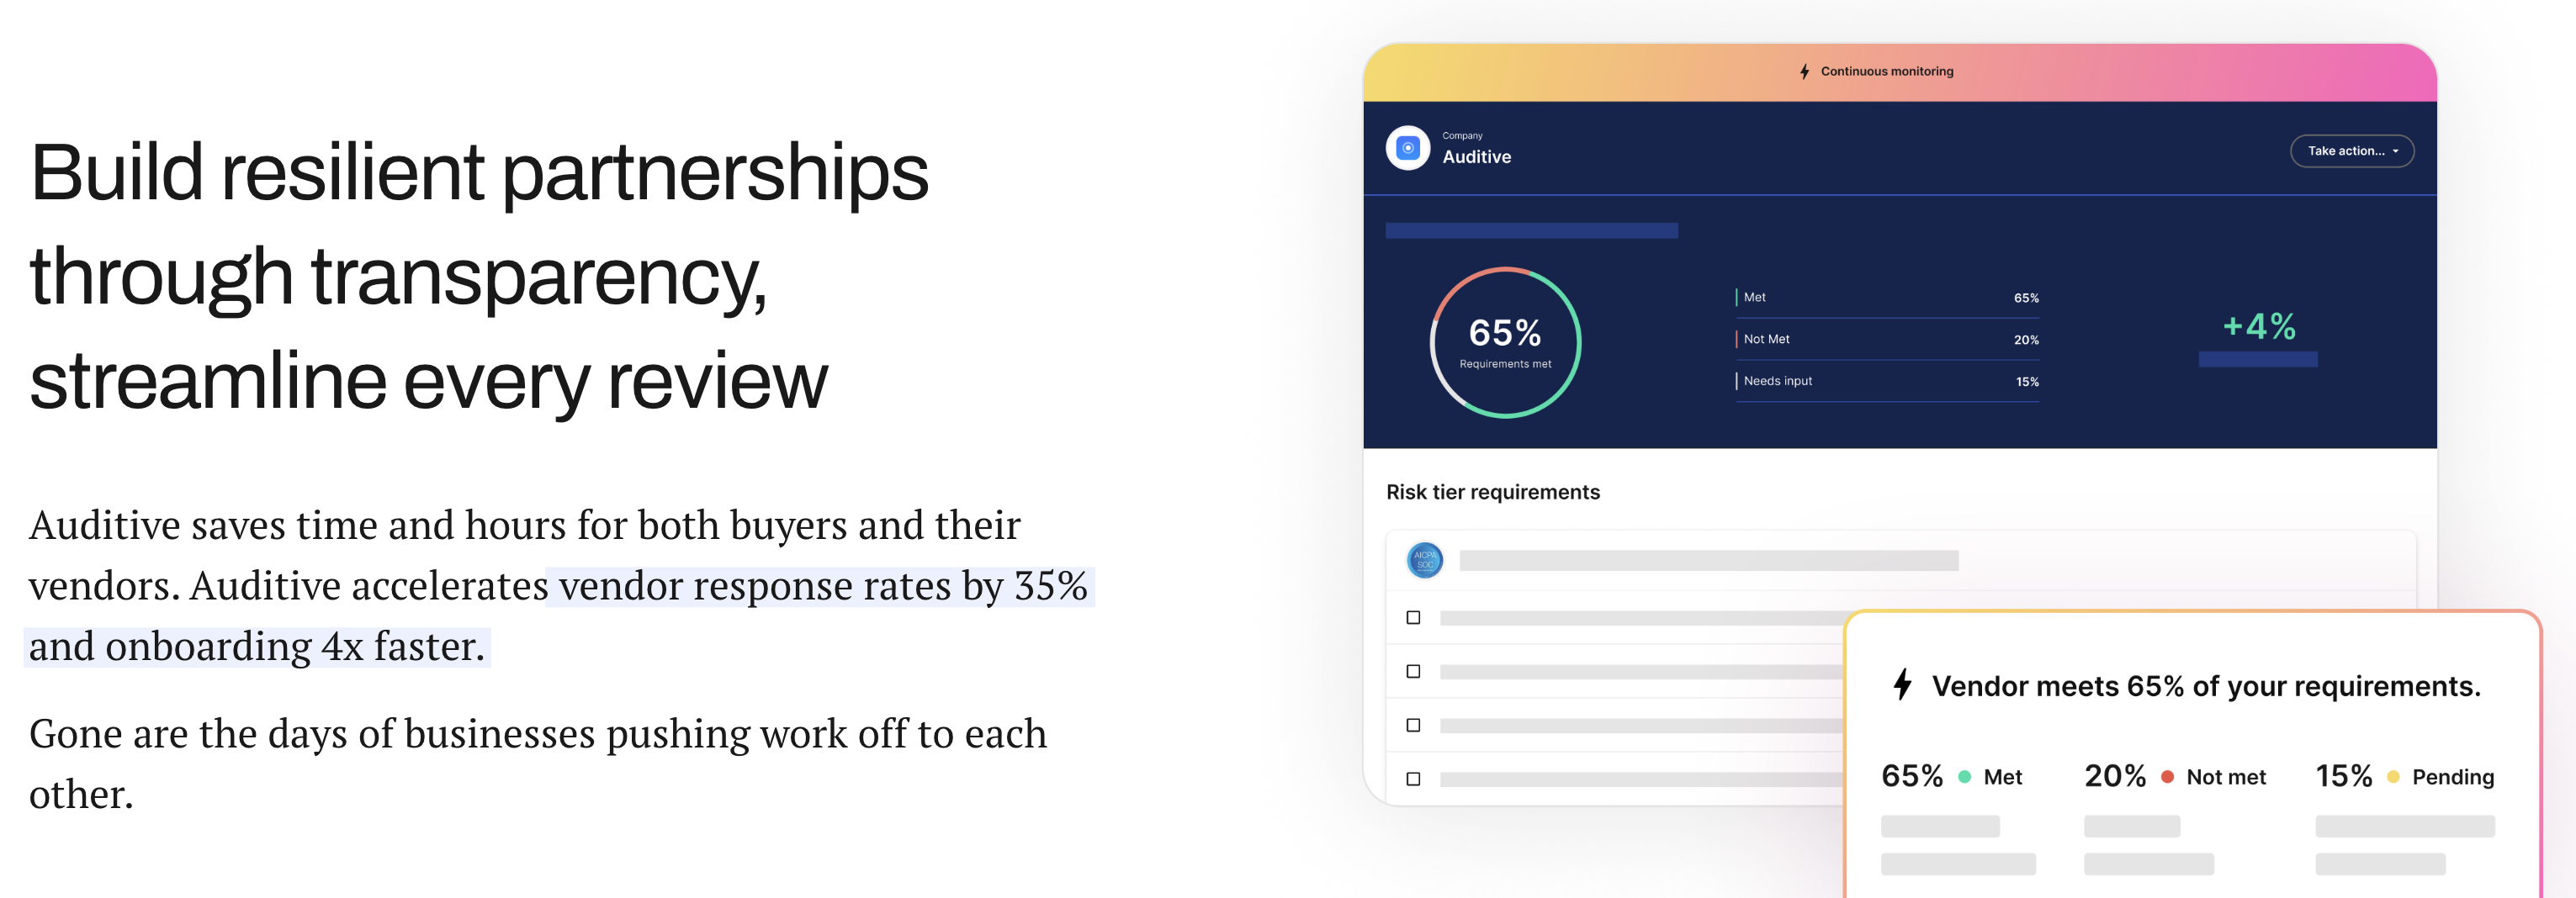Click the yellow Pending status dot
Screen dimensions: 2576x898
click(2393, 777)
